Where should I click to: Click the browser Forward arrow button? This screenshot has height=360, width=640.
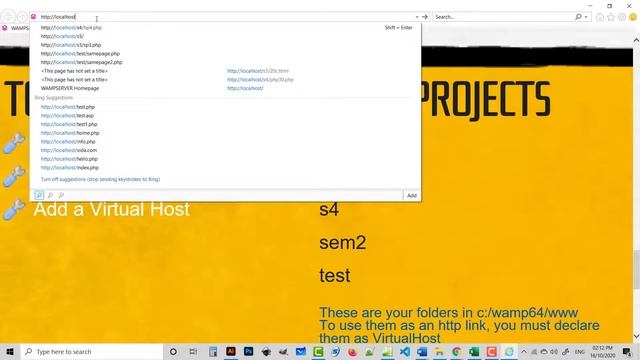pyautogui.click(x=22, y=17)
